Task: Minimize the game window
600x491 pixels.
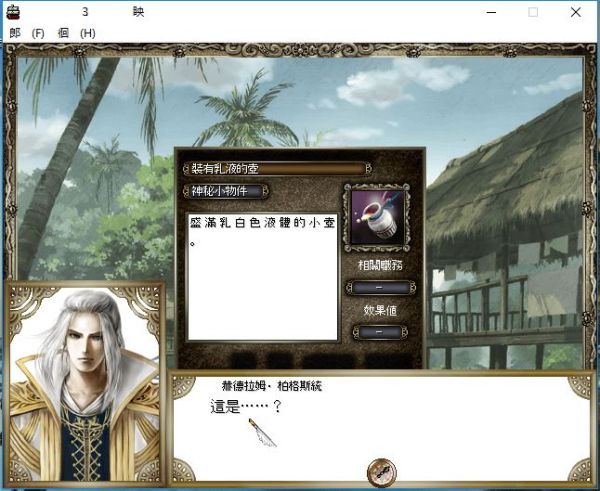Action: coord(491,12)
